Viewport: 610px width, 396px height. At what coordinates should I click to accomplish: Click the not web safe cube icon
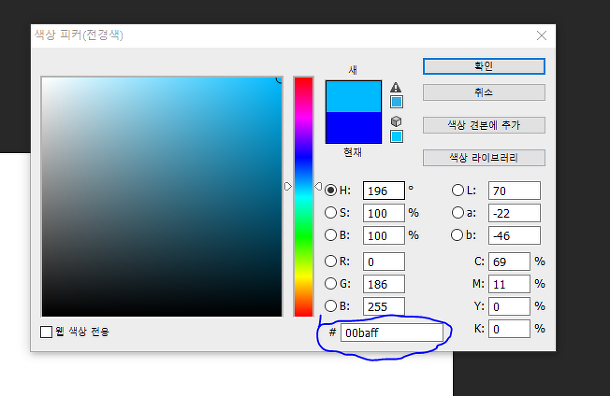point(396,121)
